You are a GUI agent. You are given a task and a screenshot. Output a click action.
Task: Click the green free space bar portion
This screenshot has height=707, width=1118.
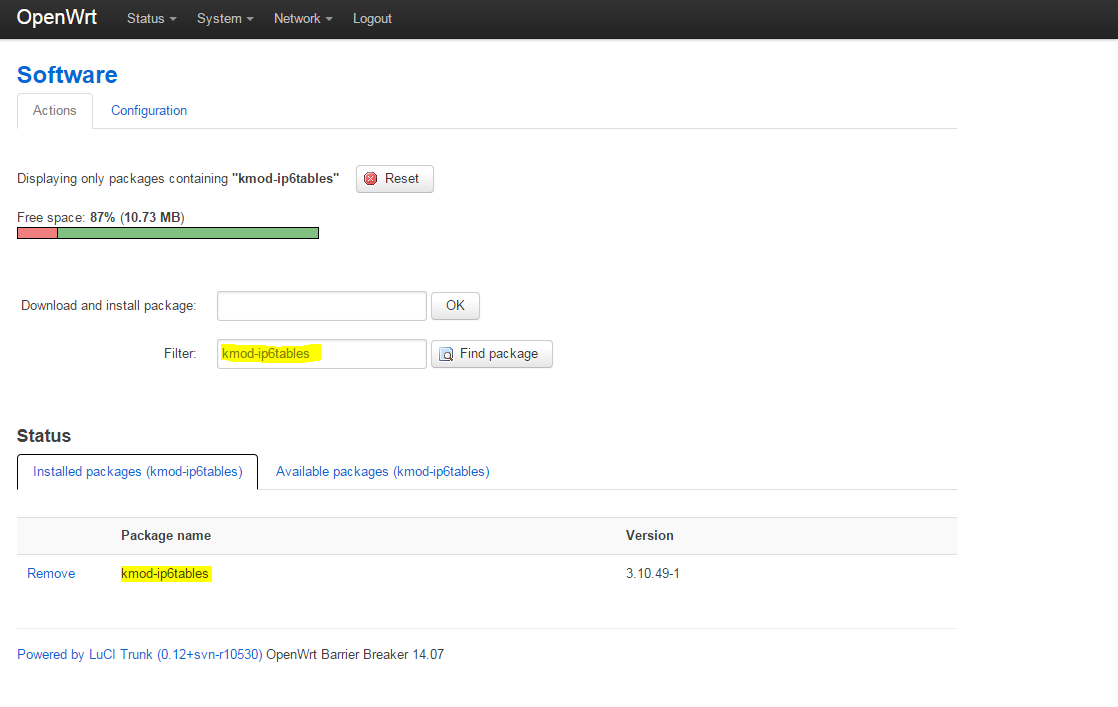pyautogui.click(x=187, y=233)
